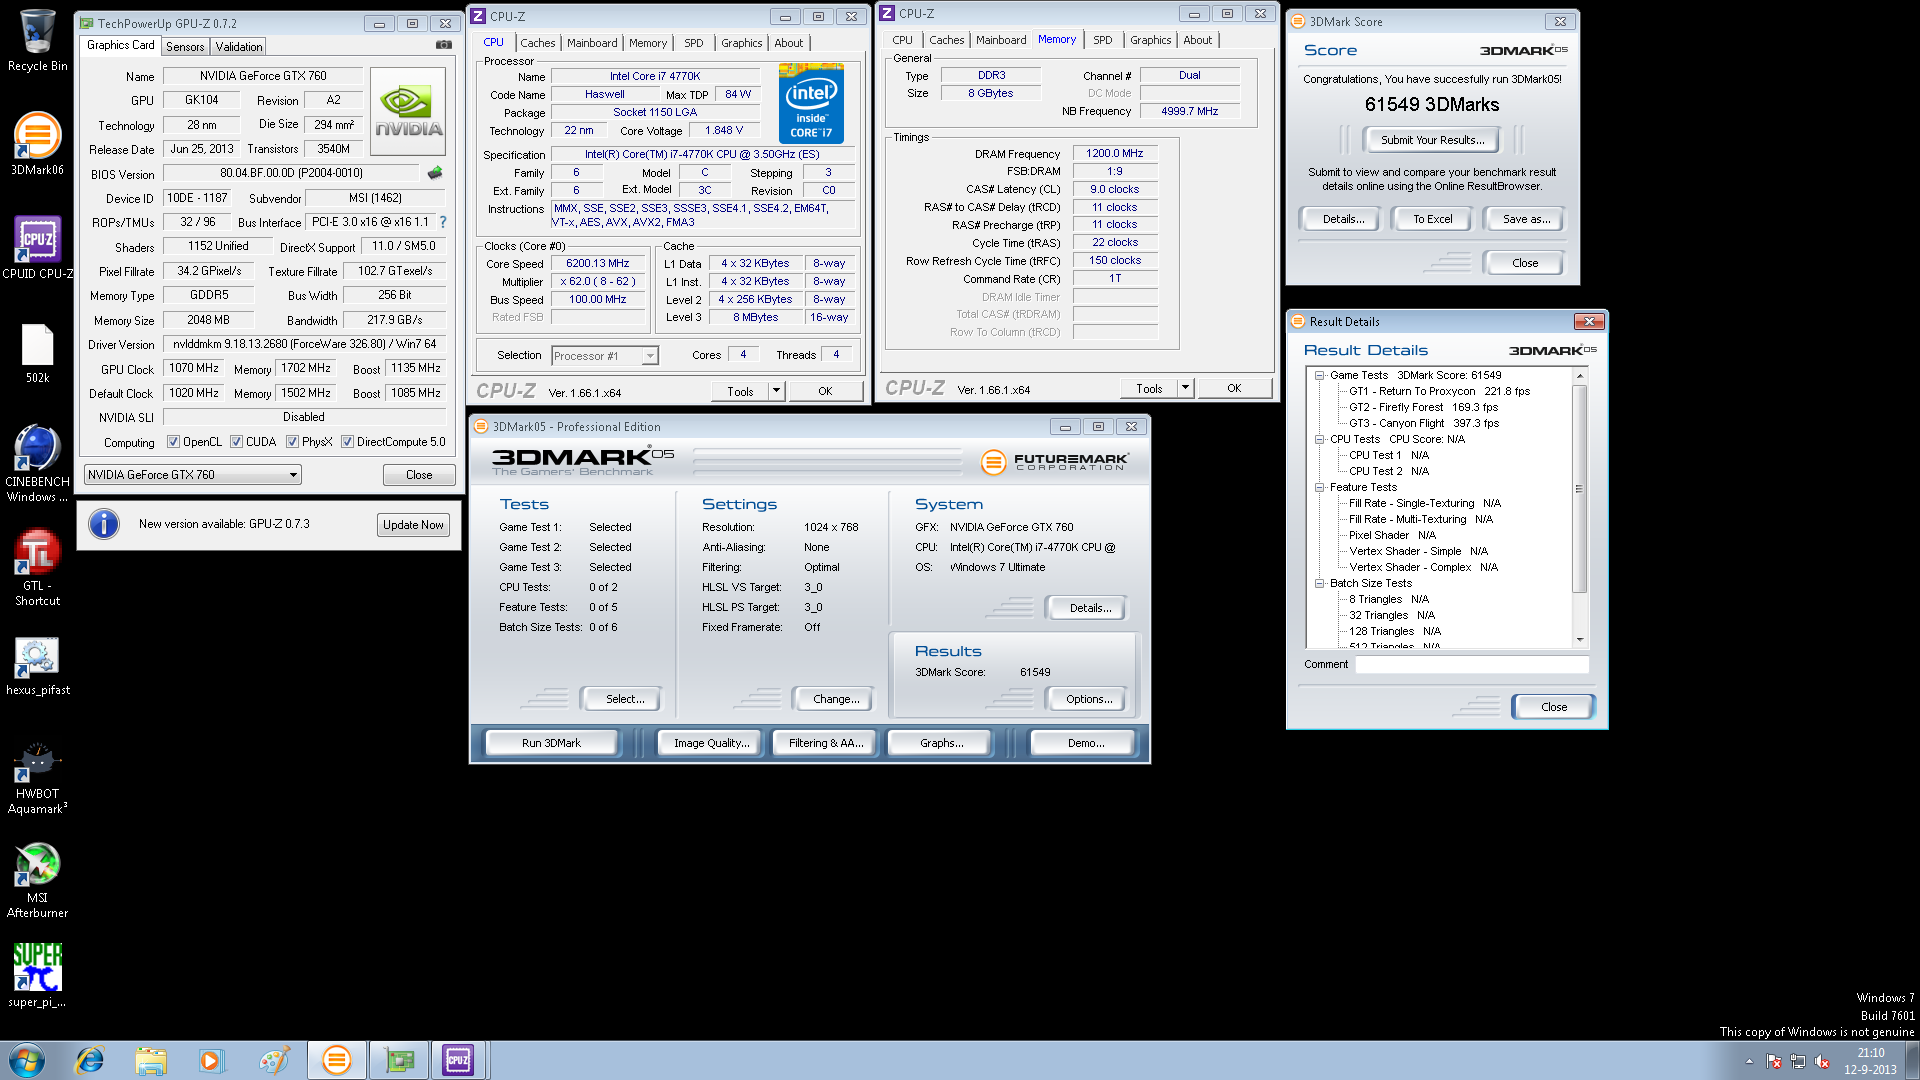The width and height of the screenshot is (1920, 1080).
Task: Click the Comment input field
Action: point(1471,665)
